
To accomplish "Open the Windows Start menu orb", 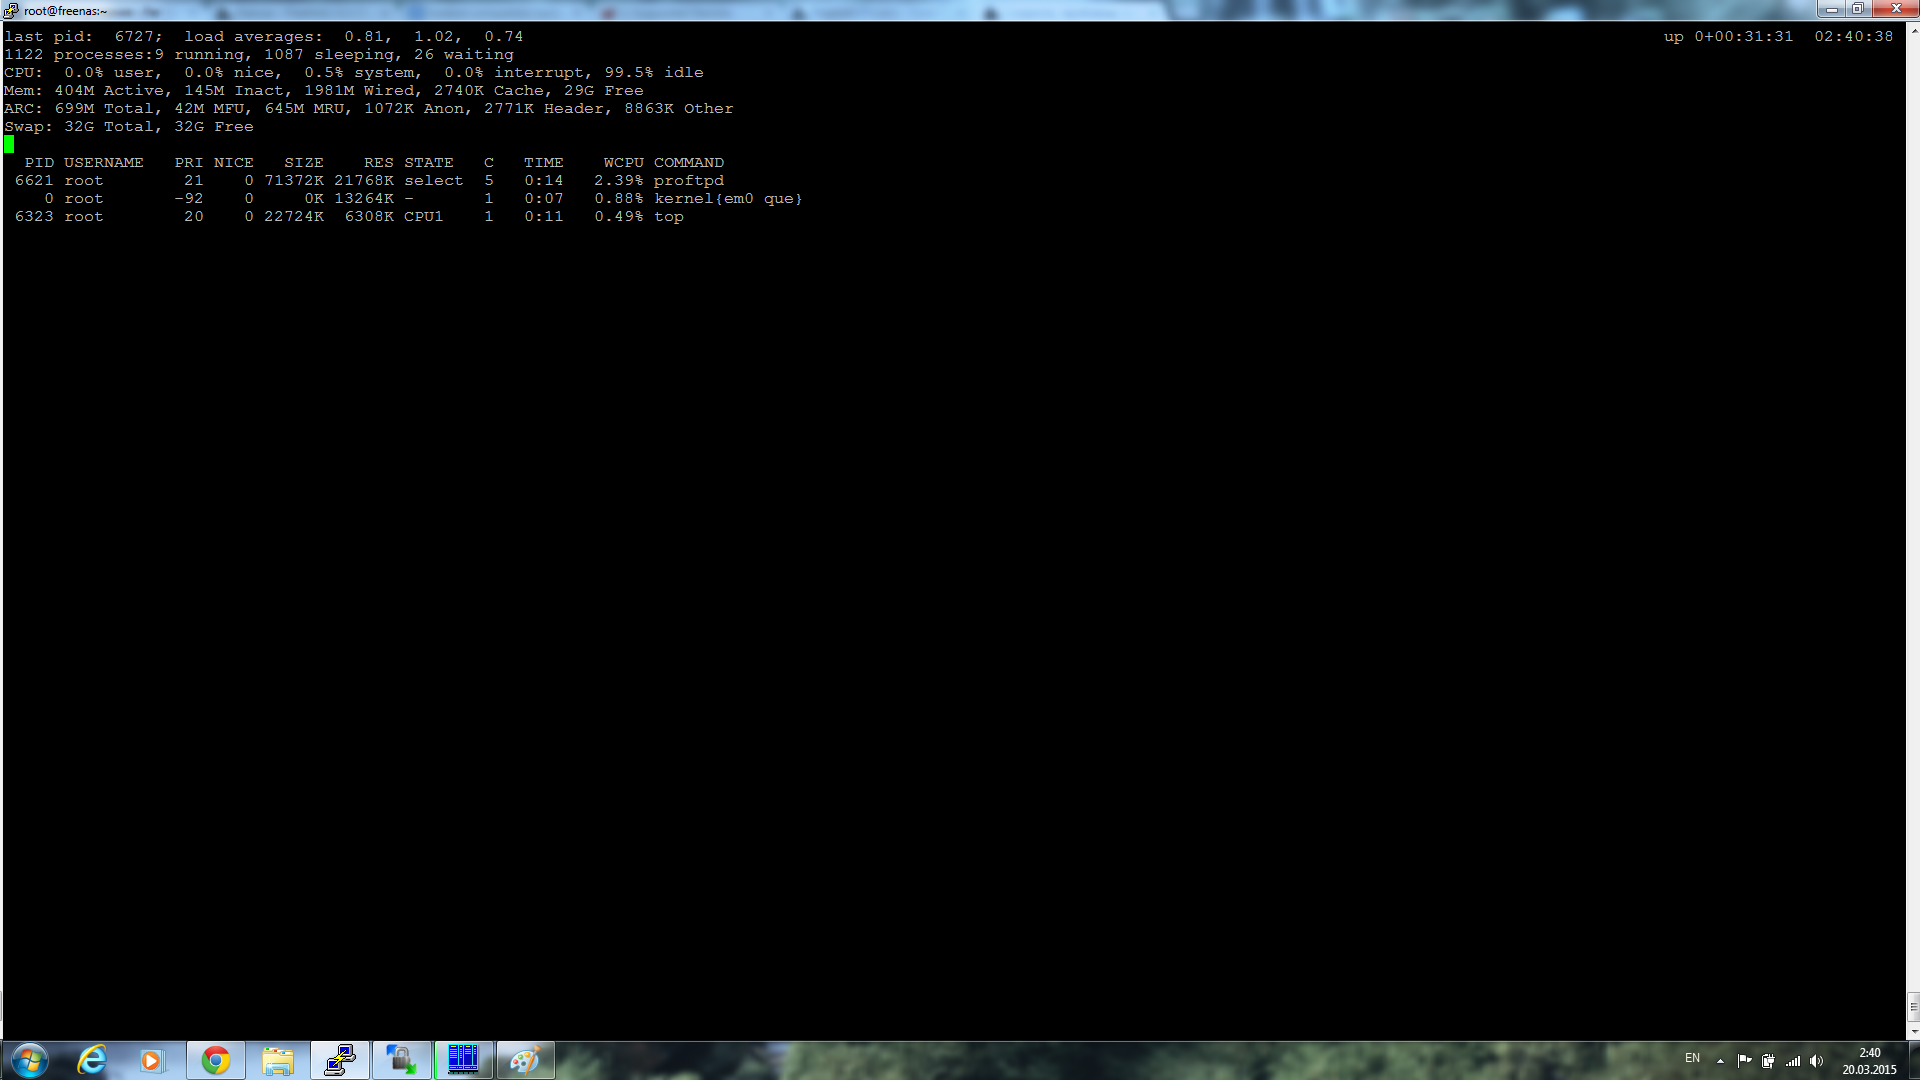I will pyautogui.click(x=29, y=1060).
